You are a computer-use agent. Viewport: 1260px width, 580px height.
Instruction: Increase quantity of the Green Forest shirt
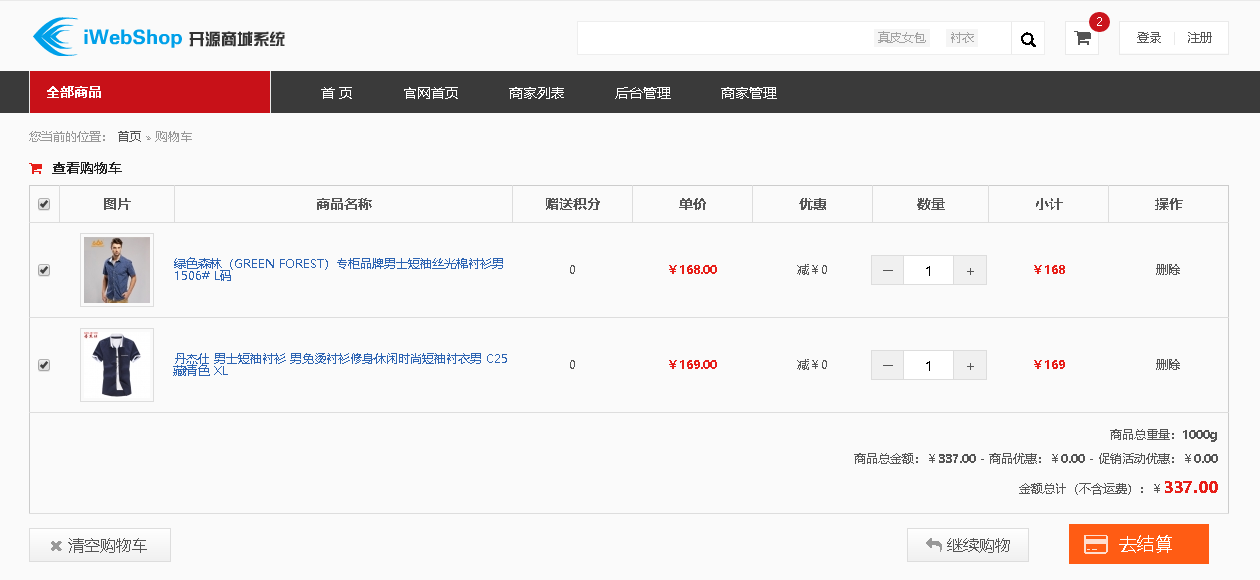click(970, 270)
